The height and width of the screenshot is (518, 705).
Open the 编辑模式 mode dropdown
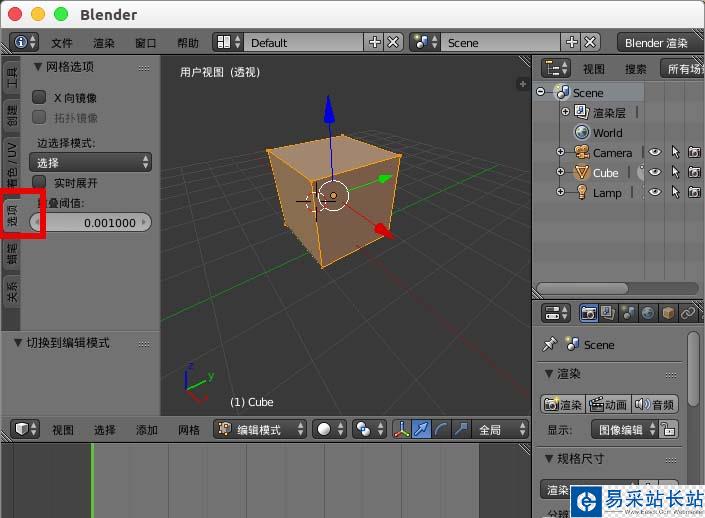[x=260, y=429]
